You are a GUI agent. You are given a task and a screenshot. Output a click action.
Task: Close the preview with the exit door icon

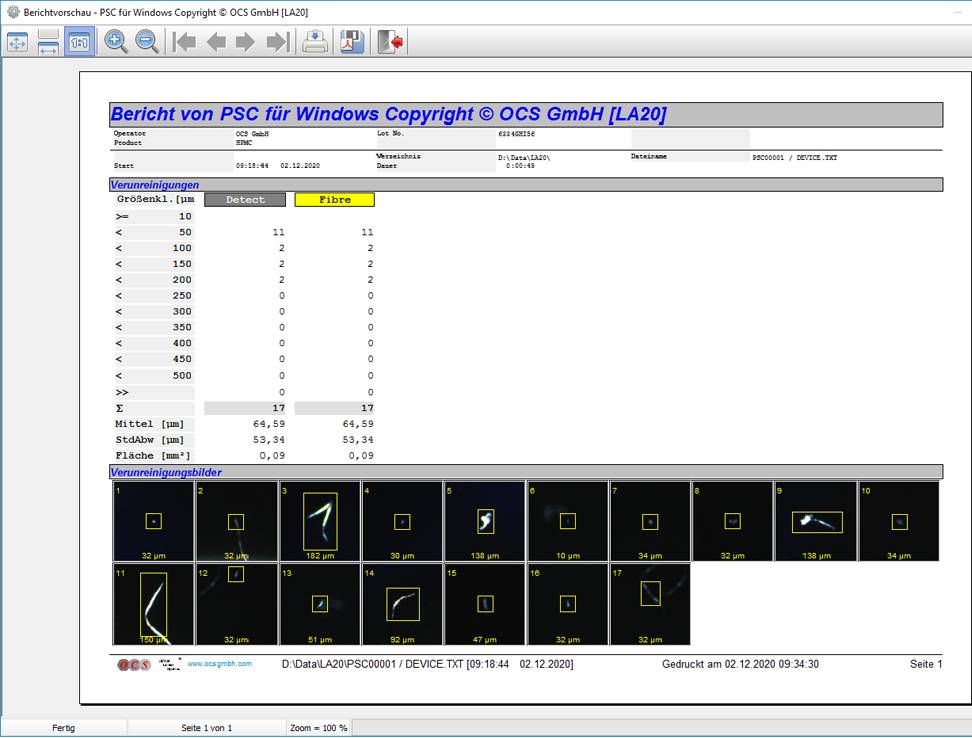pyautogui.click(x=390, y=42)
